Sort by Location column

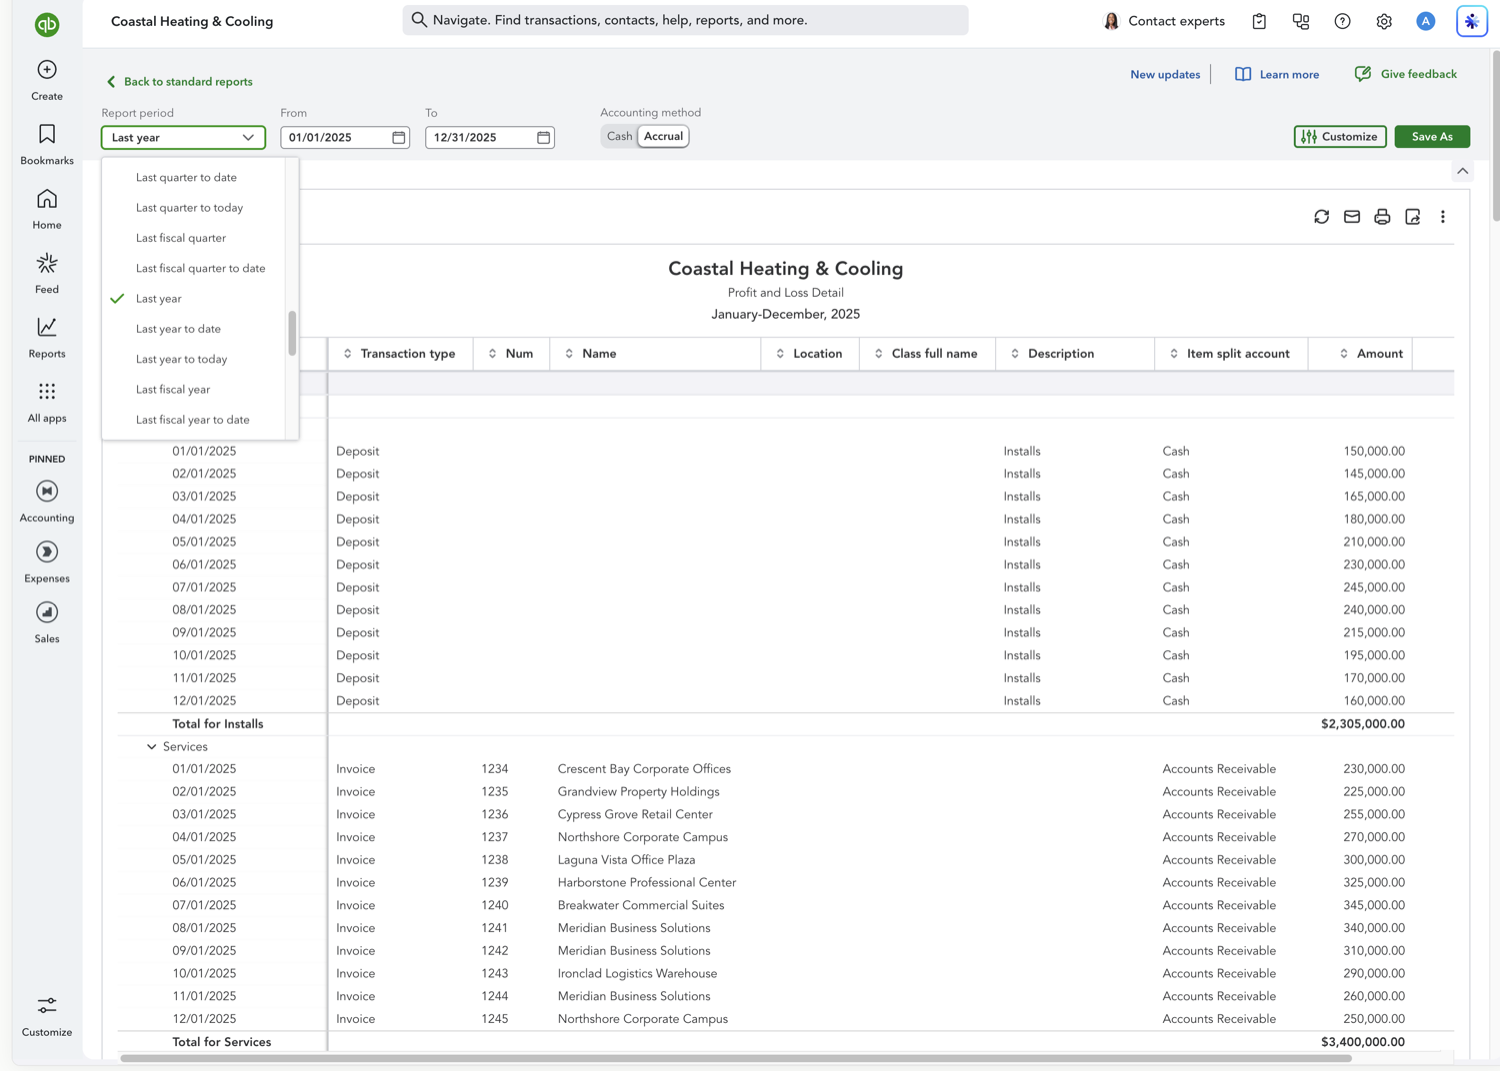(x=809, y=353)
